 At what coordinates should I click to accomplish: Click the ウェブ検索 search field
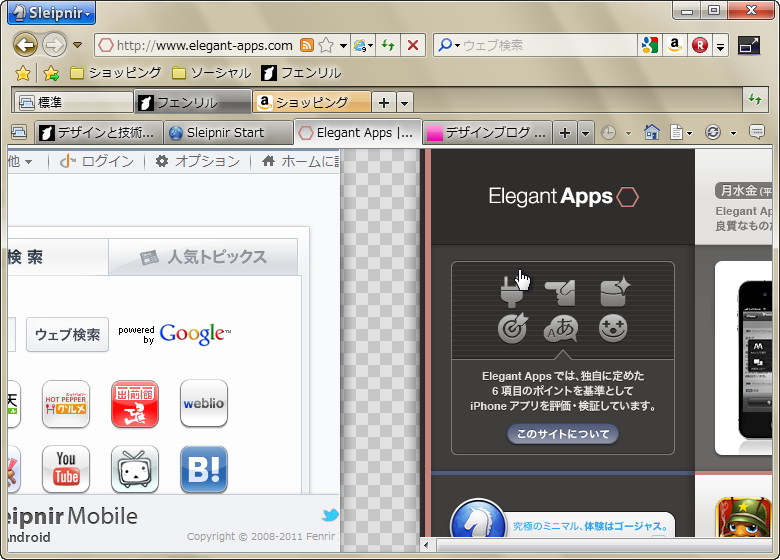pos(549,45)
